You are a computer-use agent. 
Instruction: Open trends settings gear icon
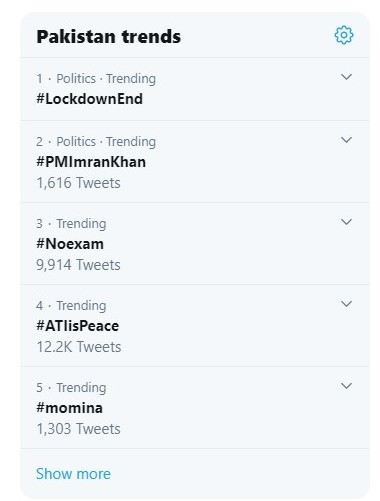tap(344, 35)
